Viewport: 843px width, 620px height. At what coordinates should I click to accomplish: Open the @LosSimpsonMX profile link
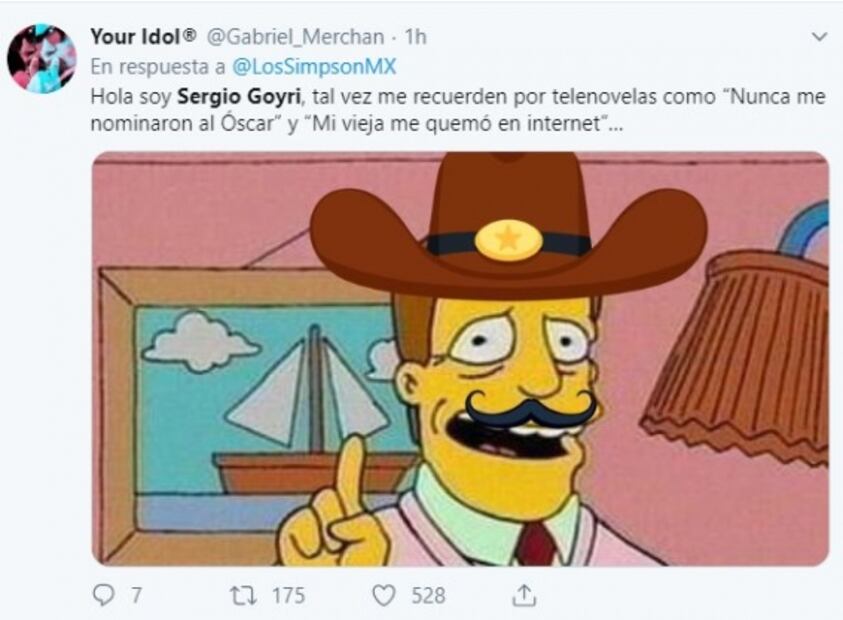click(315, 67)
